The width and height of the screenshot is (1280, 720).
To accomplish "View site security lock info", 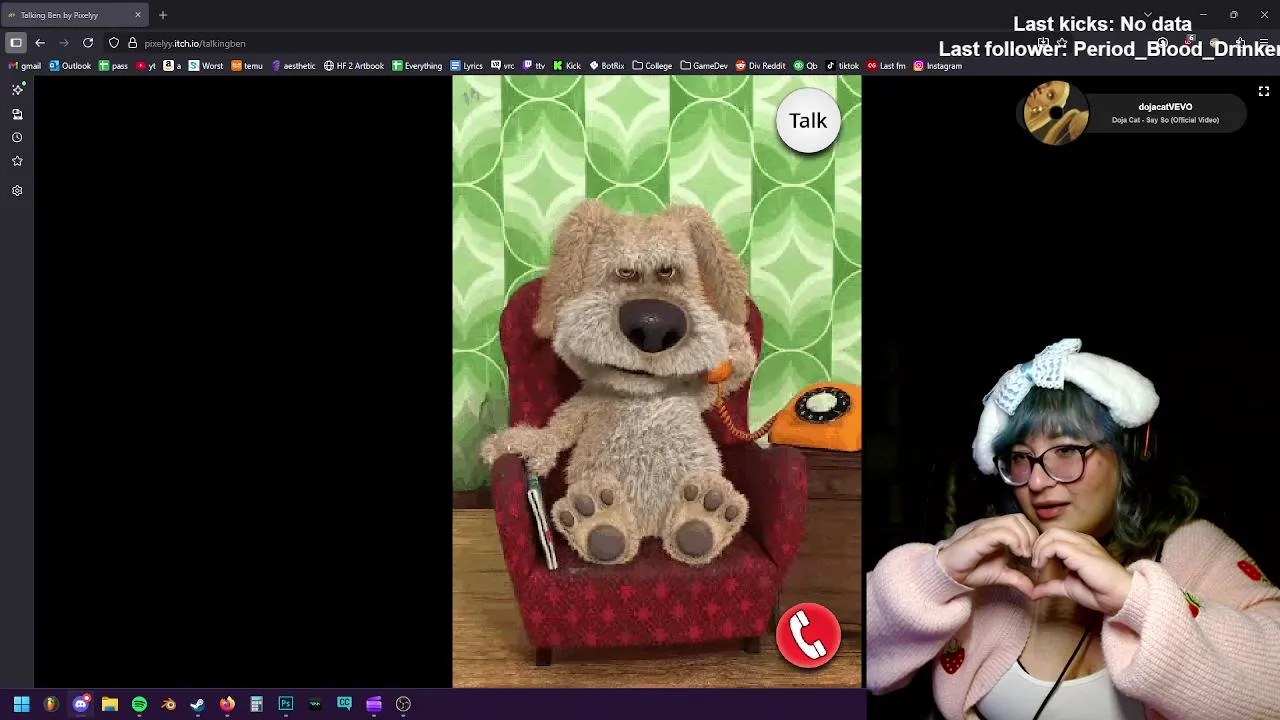I will pyautogui.click(x=132, y=43).
